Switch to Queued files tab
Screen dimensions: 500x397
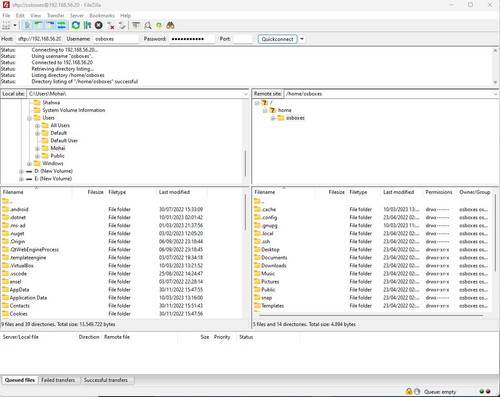pyautogui.click(x=20, y=380)
